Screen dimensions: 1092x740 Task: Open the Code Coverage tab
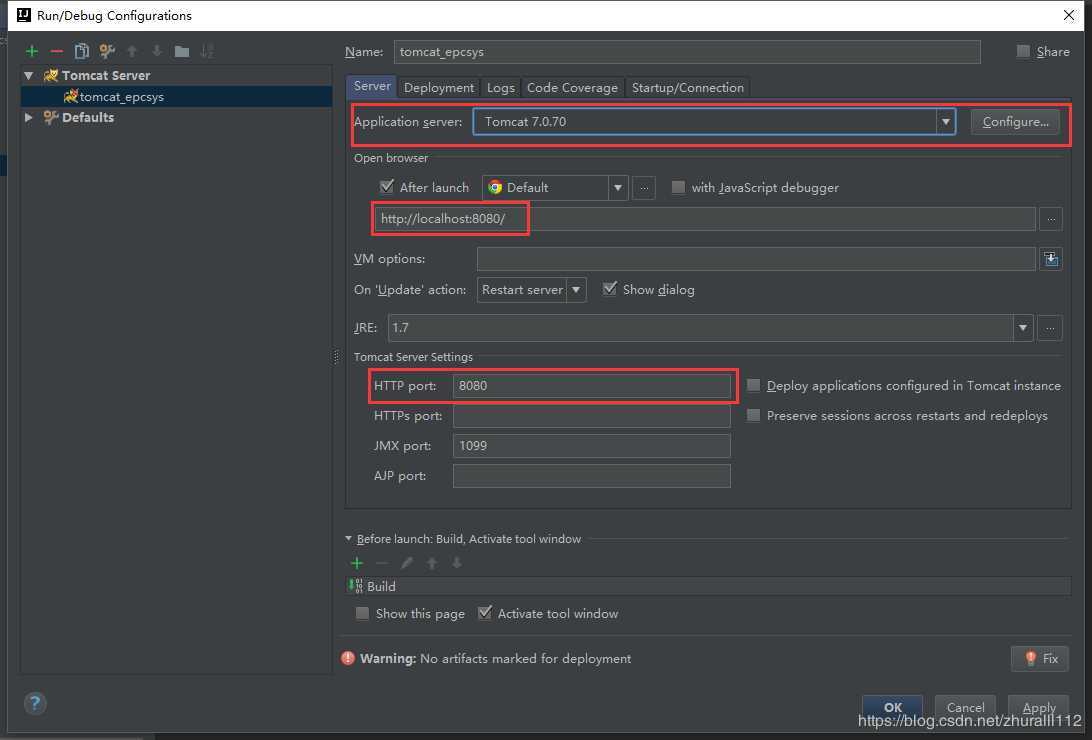572,88
